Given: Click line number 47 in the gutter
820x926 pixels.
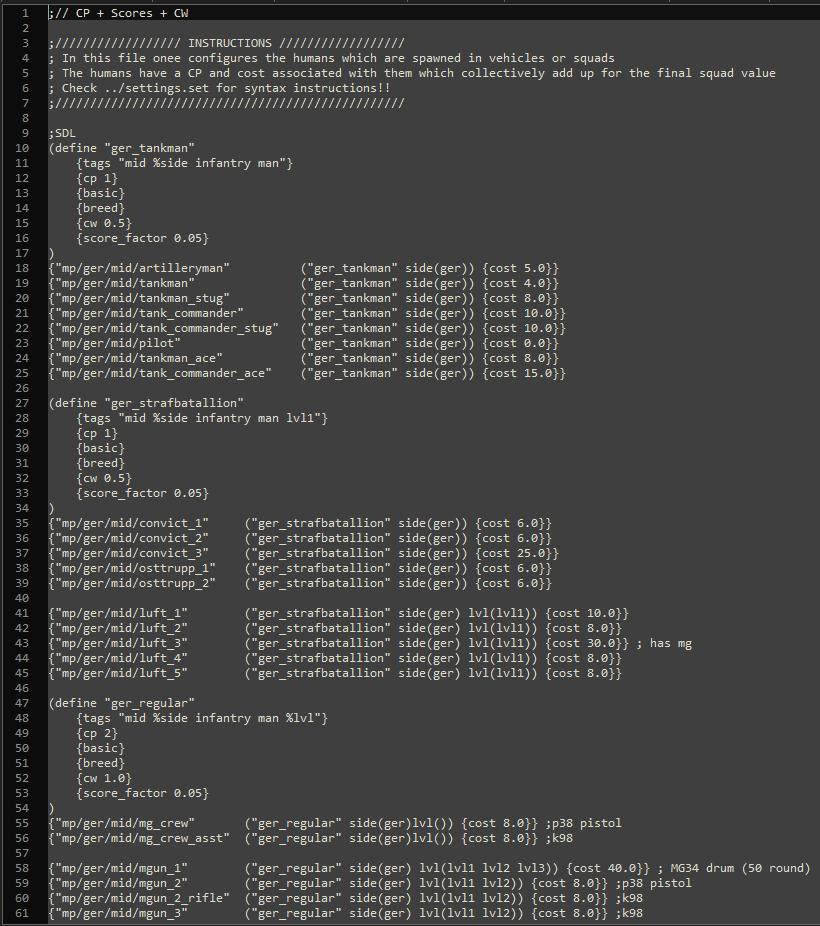Looking at the screenshot, I should click(22, 703).
